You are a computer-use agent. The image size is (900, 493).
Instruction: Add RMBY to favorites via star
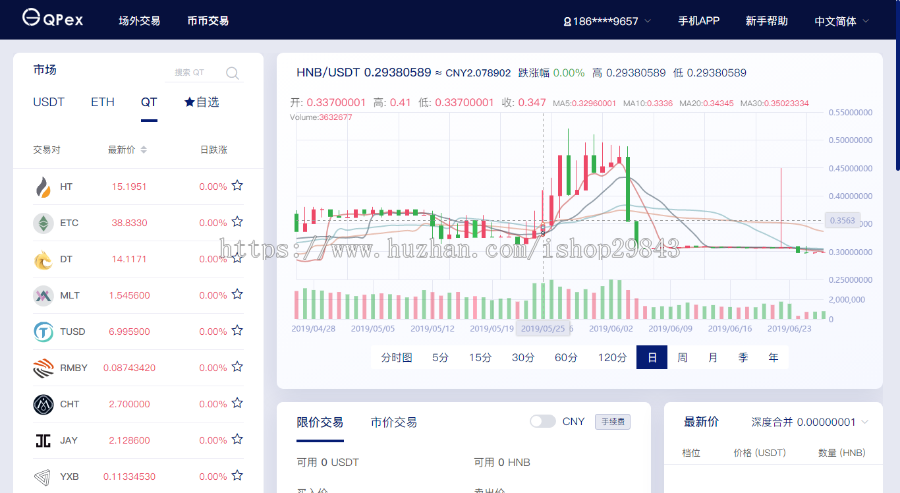click(x=237, y=367)
